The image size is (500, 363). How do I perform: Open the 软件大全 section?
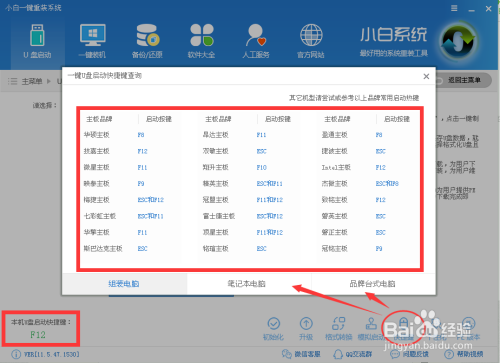[201, 42]
